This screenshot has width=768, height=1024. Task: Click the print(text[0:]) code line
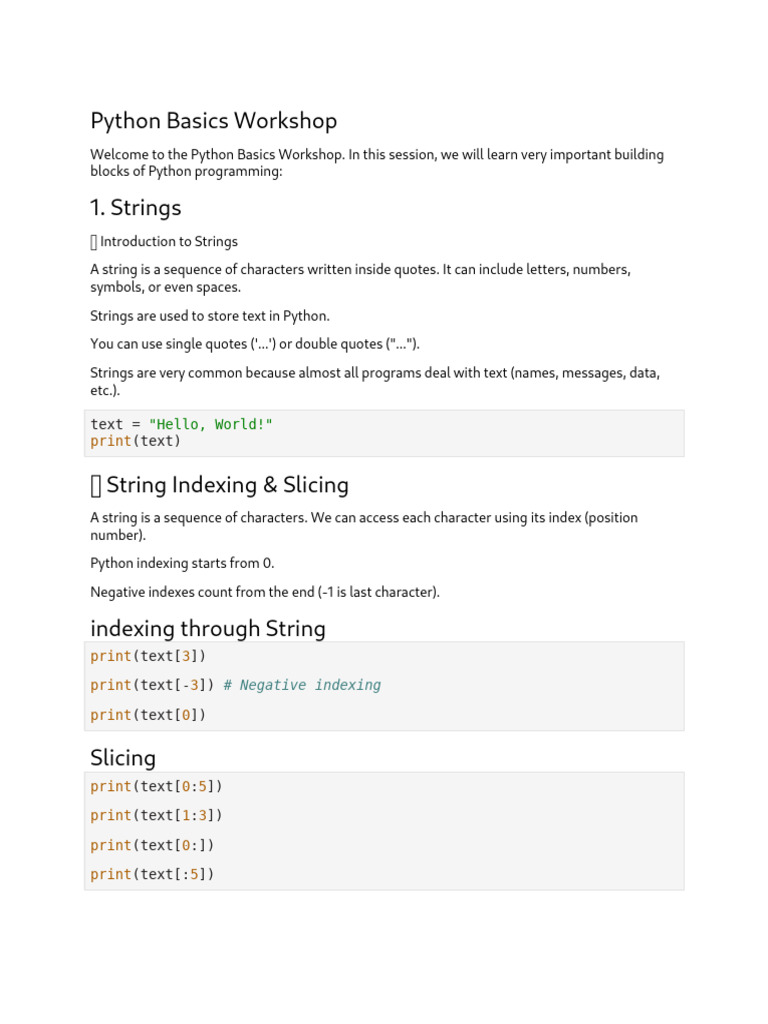pos(152,845)
